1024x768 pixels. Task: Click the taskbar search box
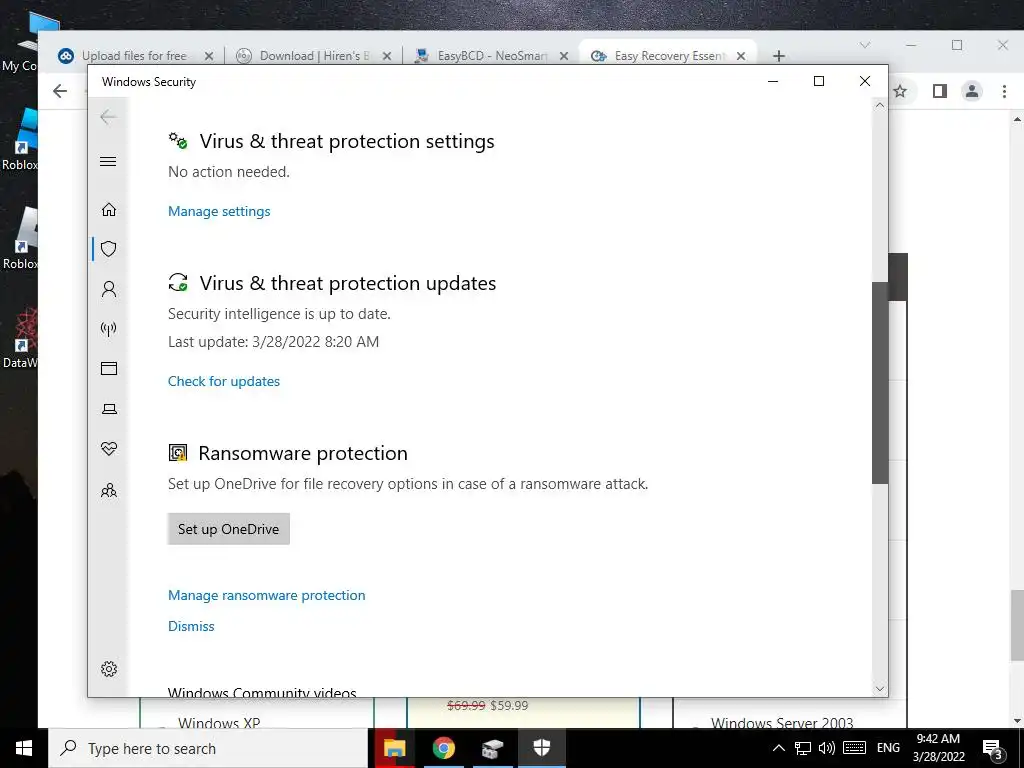pos(208,748)
